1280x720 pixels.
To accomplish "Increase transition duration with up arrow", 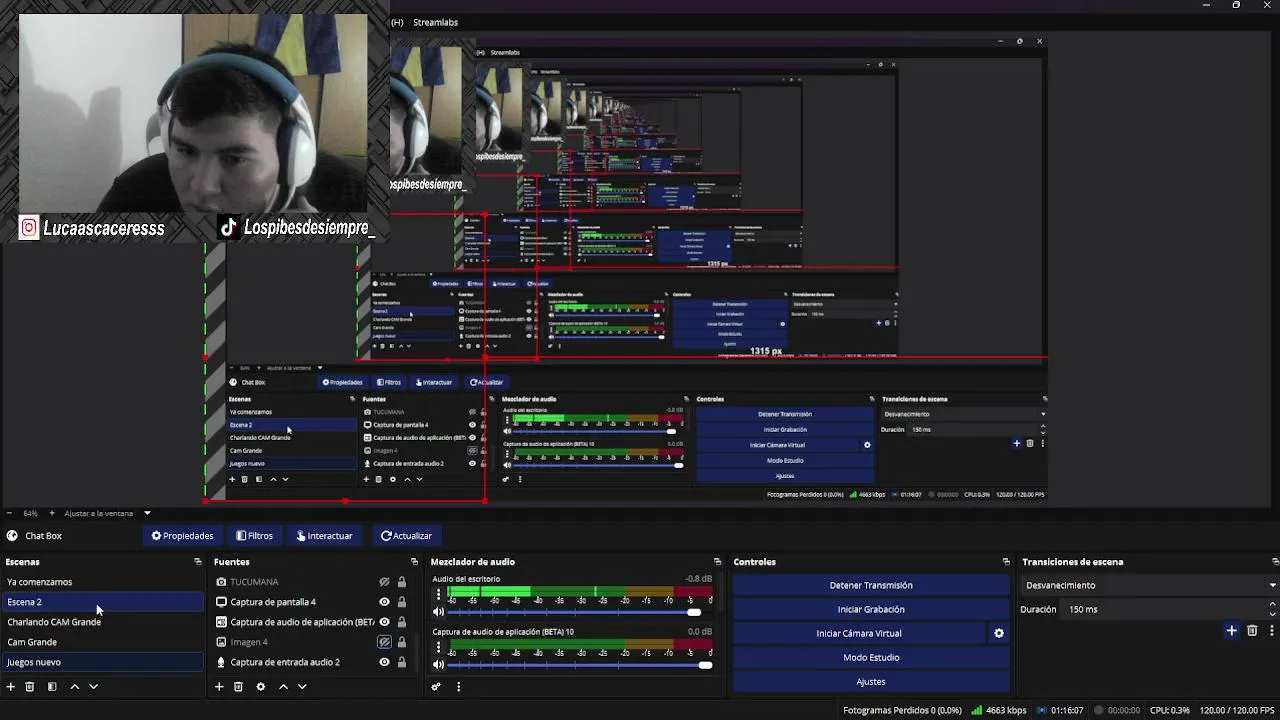I will 1272,604.
